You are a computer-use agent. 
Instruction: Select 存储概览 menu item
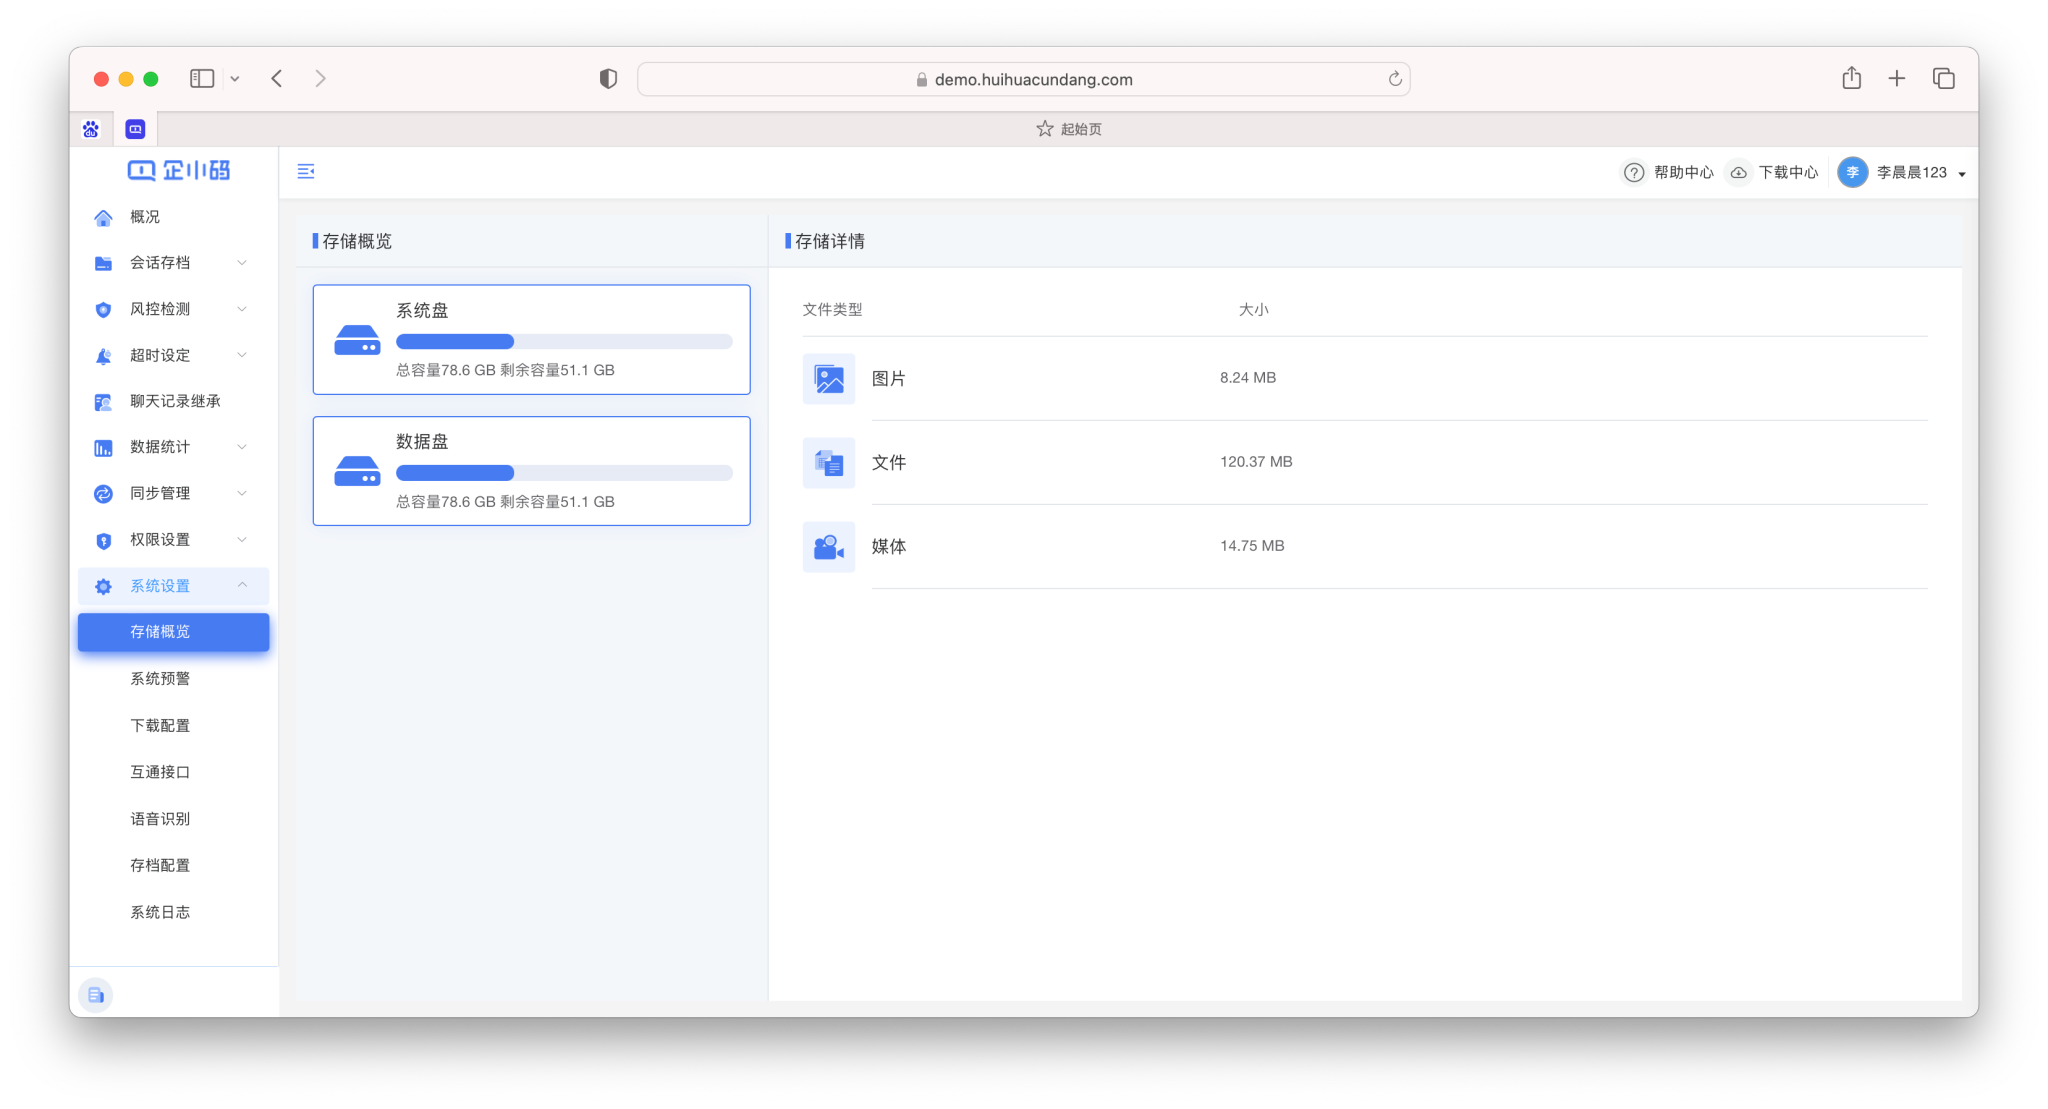(x=174, y=633)
